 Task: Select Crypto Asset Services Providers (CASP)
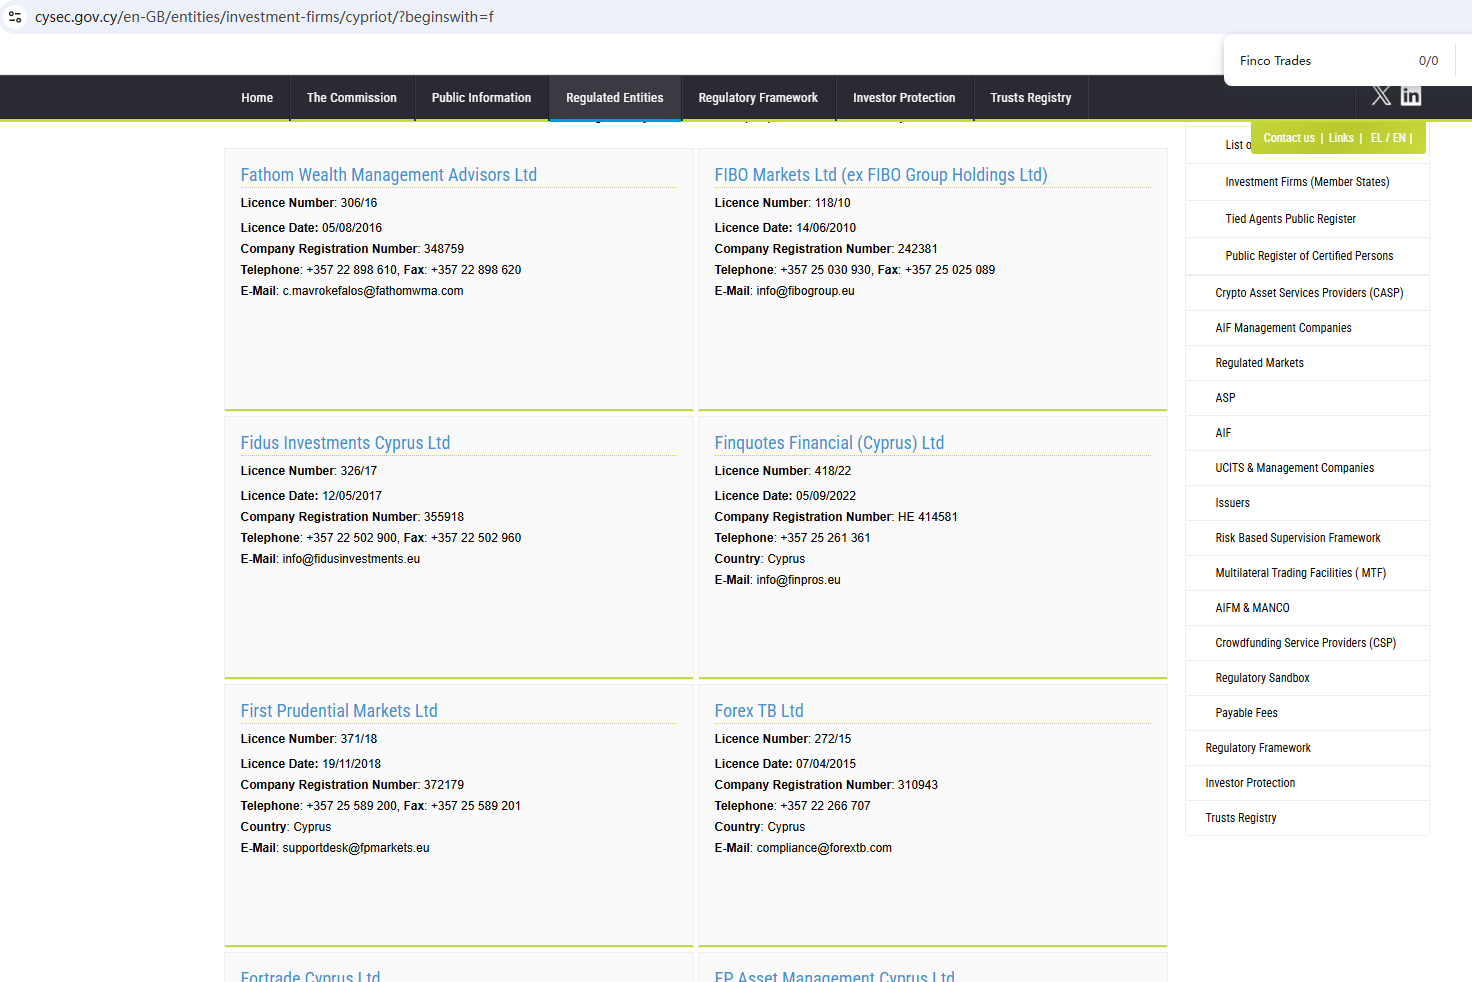pyautogui.click(x=1308, y=293)
